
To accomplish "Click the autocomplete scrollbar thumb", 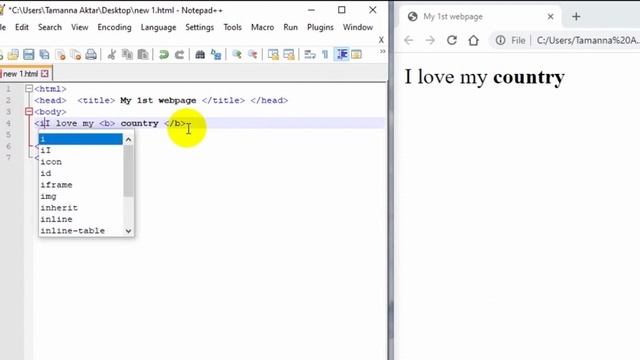I will (x=128, y=171).
